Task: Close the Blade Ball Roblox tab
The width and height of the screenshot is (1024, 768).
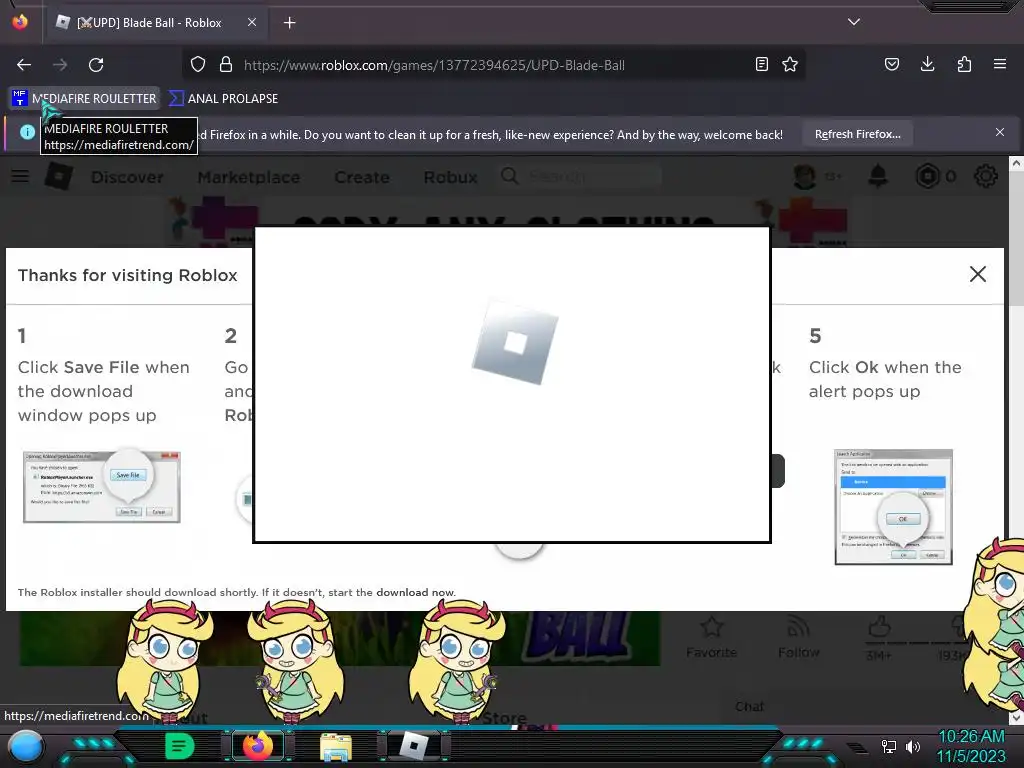Action: click(x=252, y=22)
